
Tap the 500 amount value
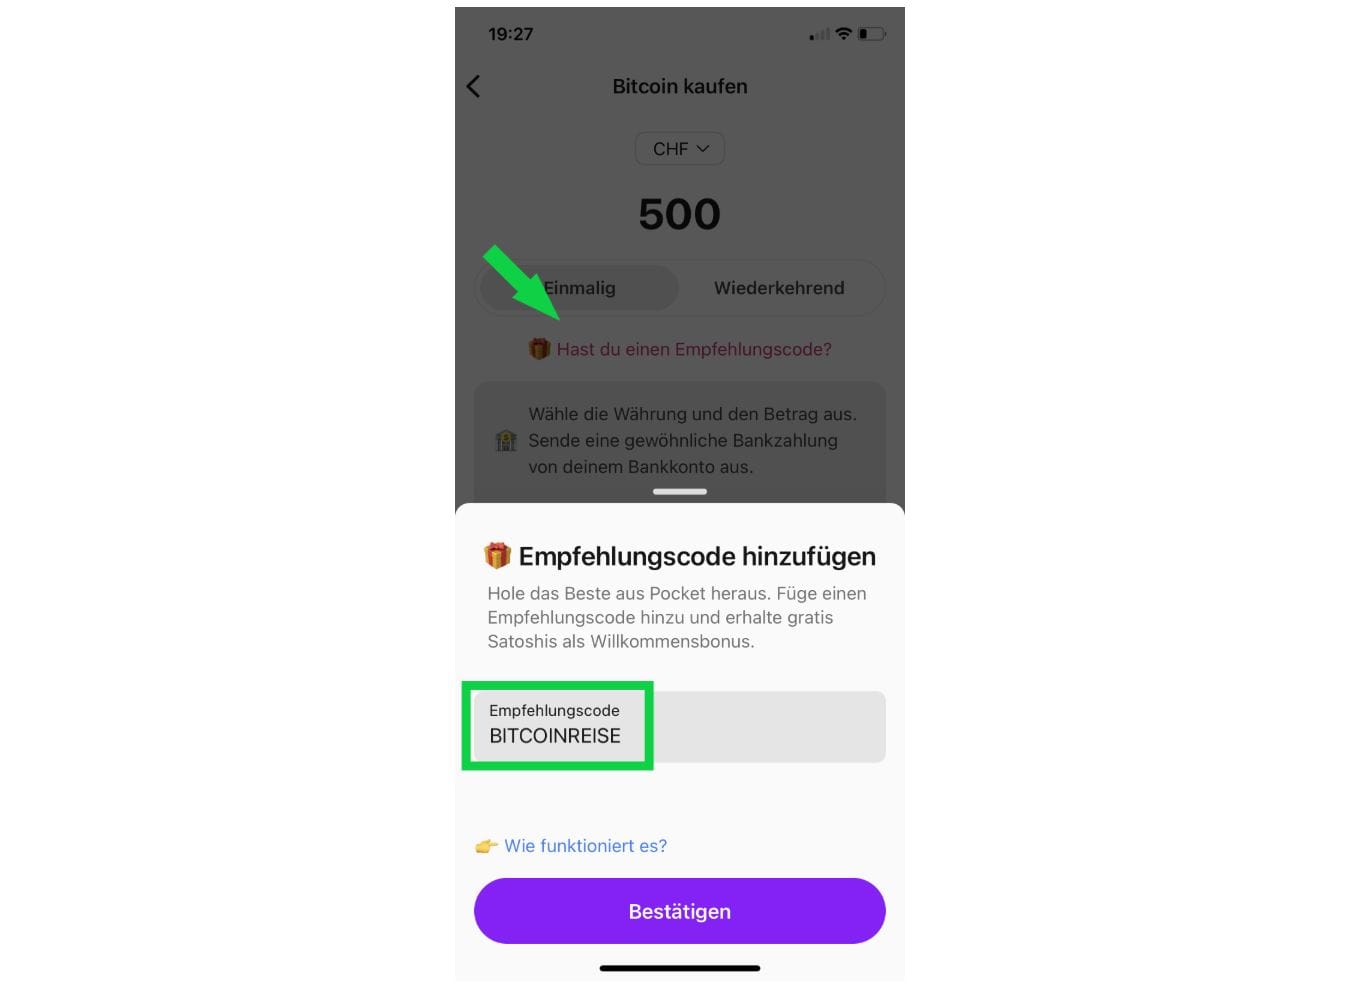click(x=680, y=214)
